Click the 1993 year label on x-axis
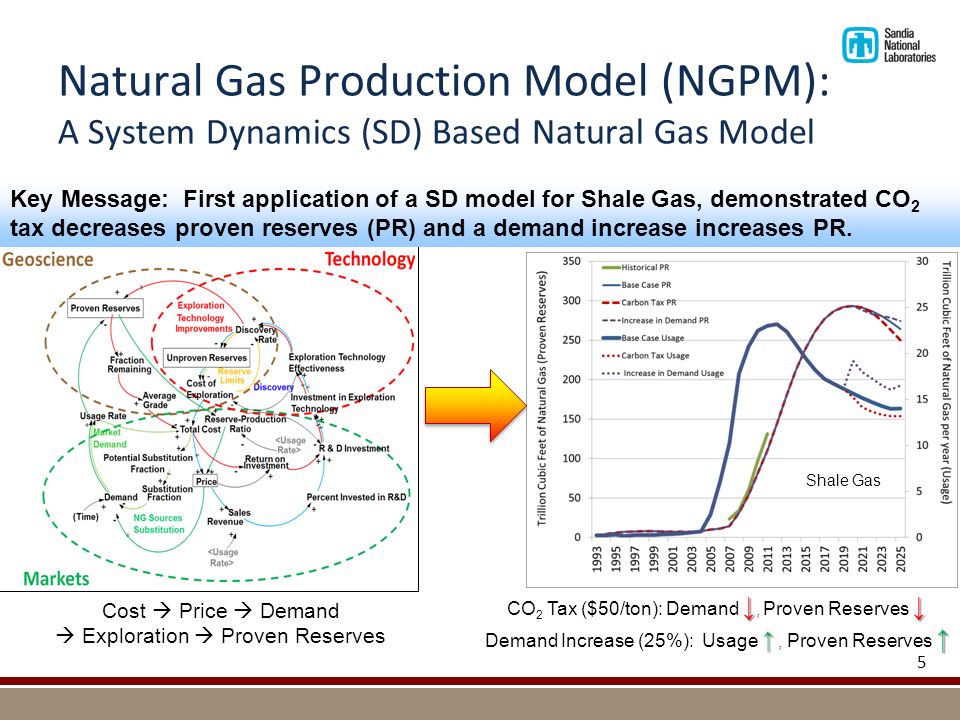This screenshot has height=720, width=960. point(597,559)
